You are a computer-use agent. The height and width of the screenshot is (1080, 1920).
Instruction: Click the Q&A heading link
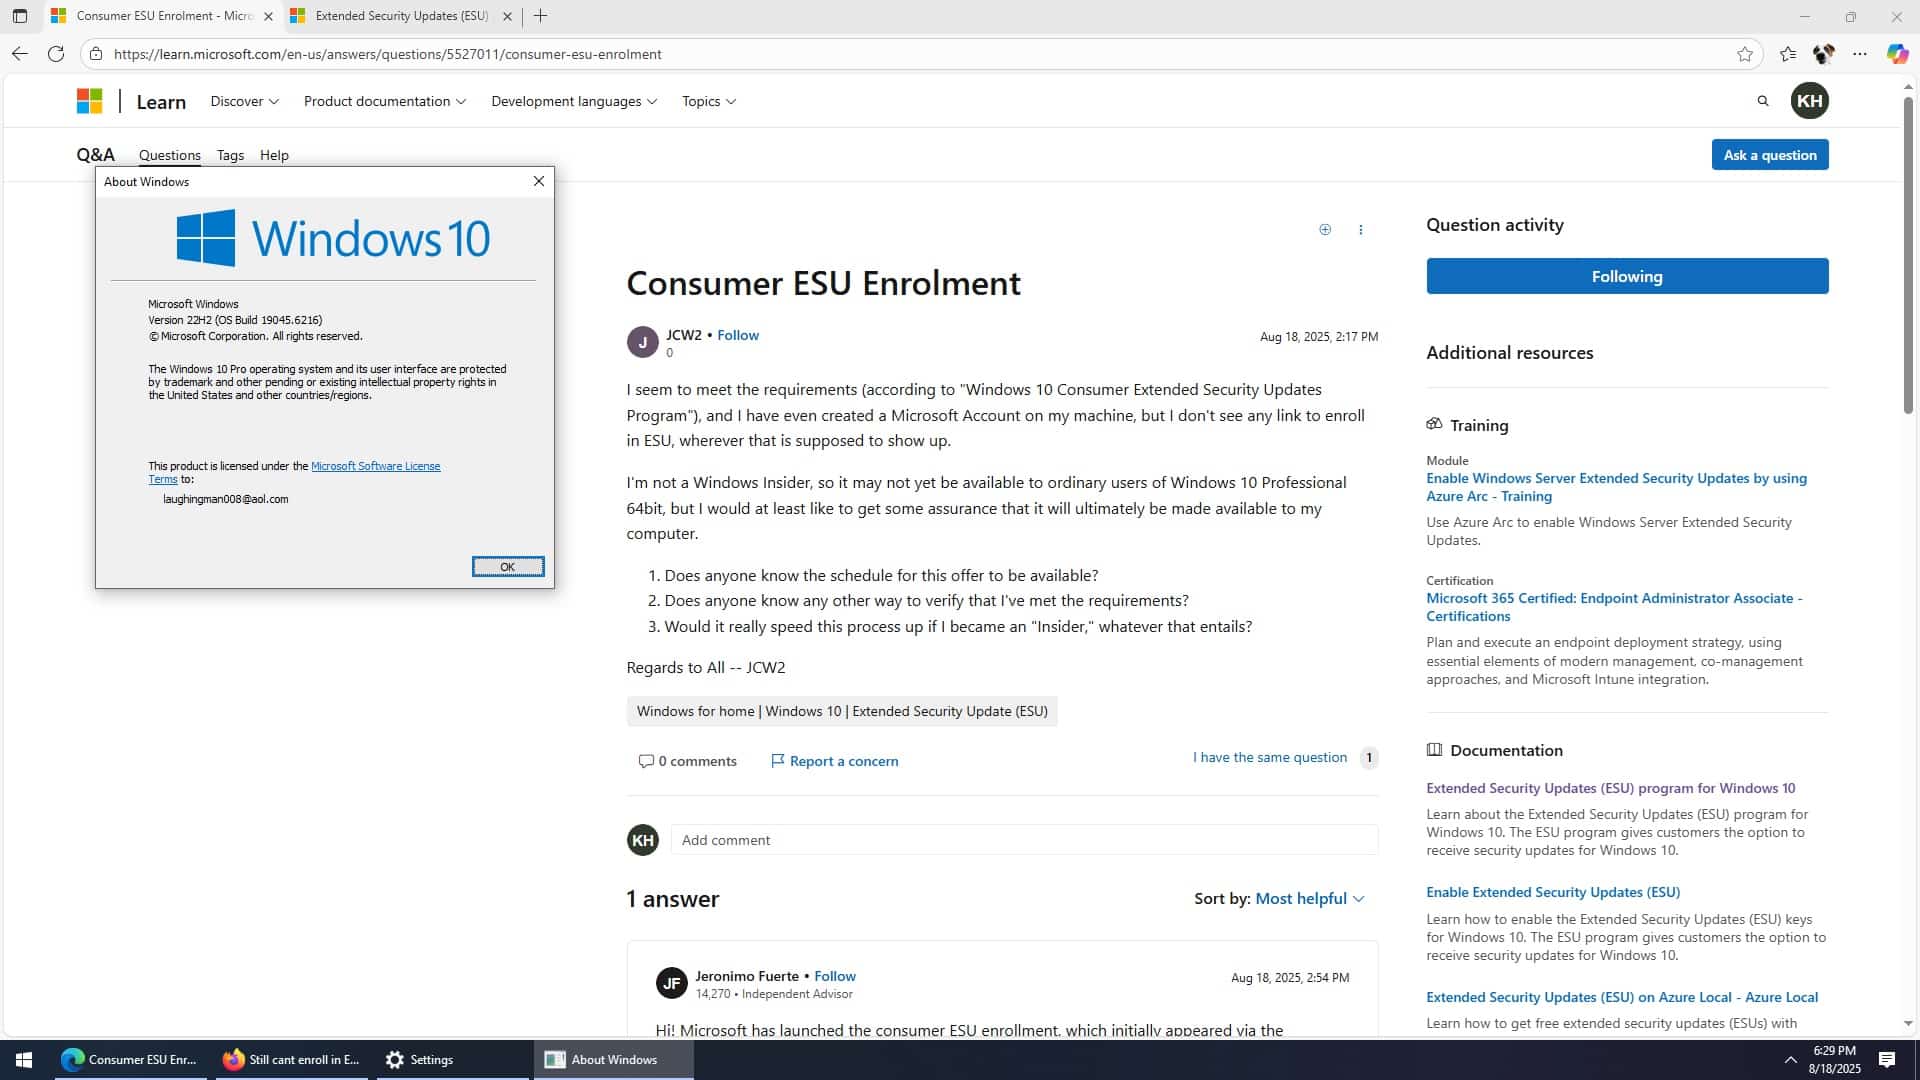(x=96, y=154)
